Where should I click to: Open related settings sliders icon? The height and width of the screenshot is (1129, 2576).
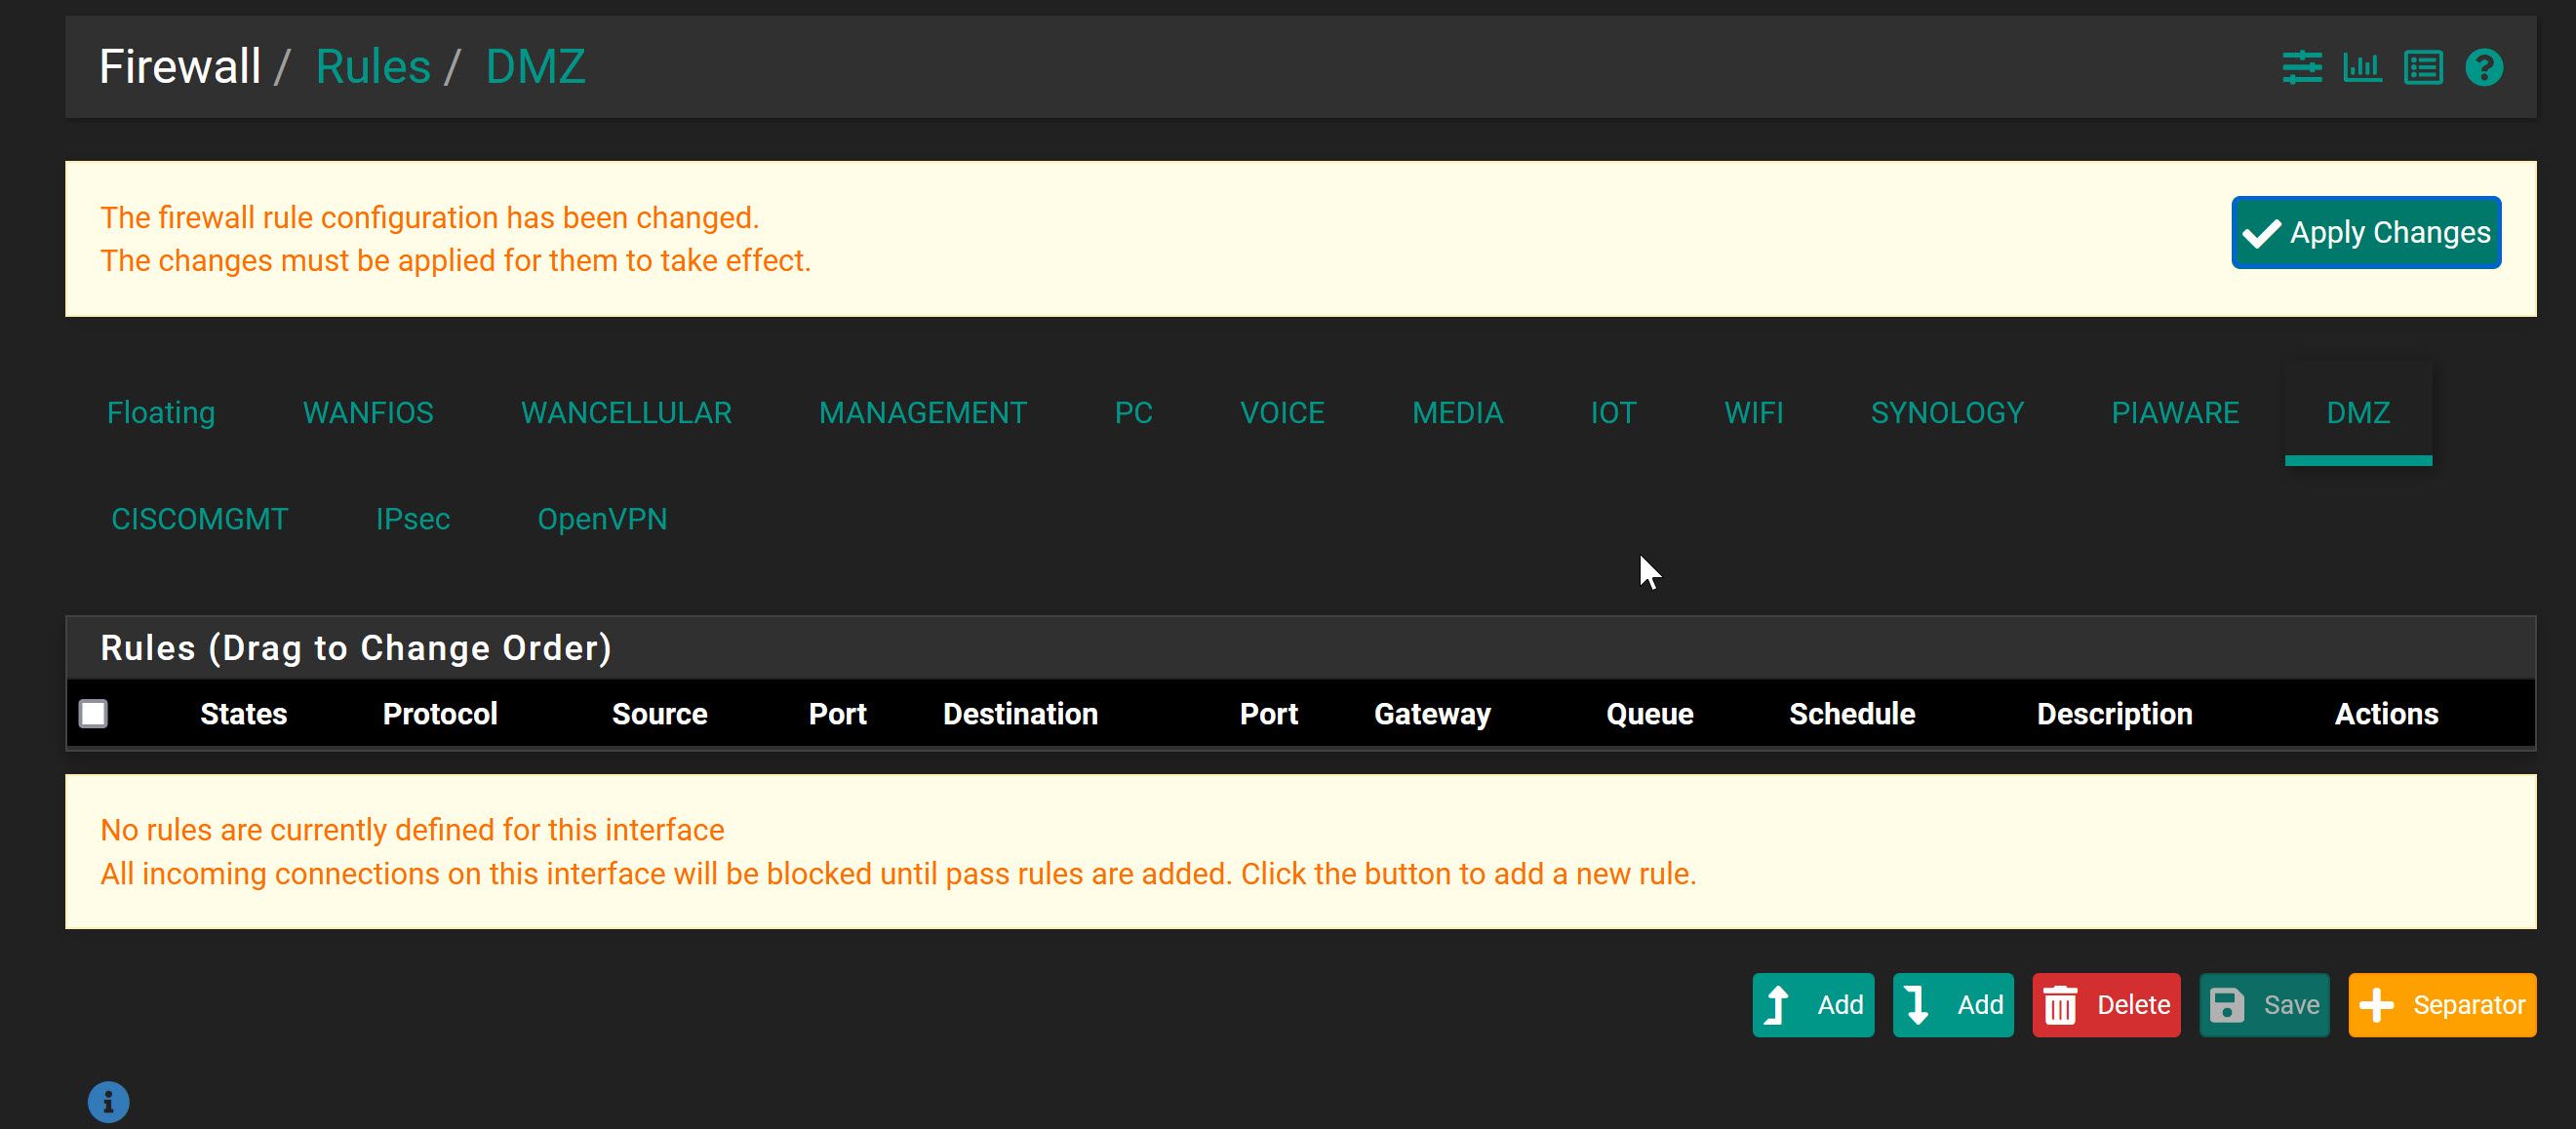pyautogui.click(x=2301, y=68)
